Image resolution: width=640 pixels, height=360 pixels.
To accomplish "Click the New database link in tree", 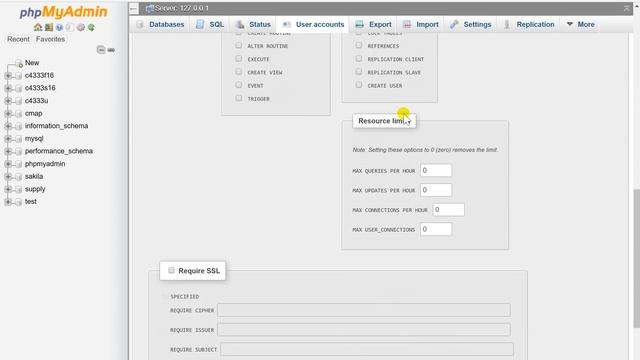I will [x=32, y=63].
